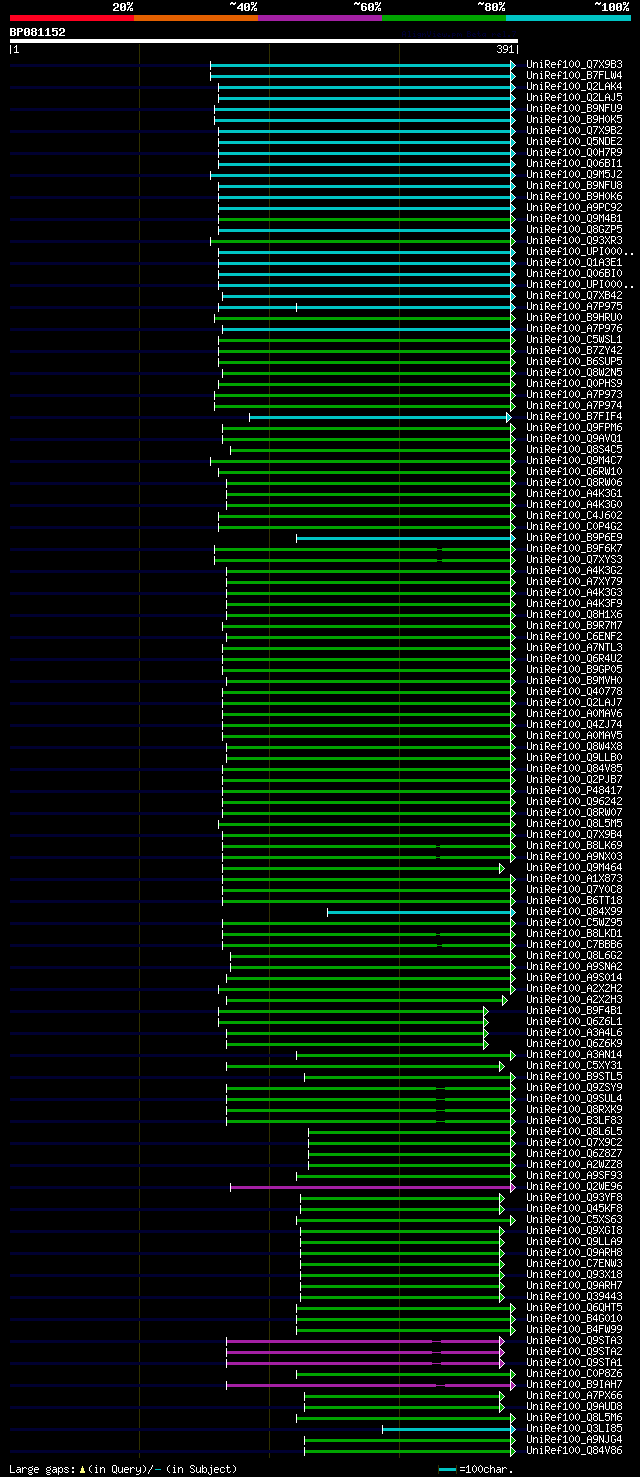This screenshot has width=640, height=1477.
Task: Click the cyan ~100% identity legend segment
Action: pos(568,18)
